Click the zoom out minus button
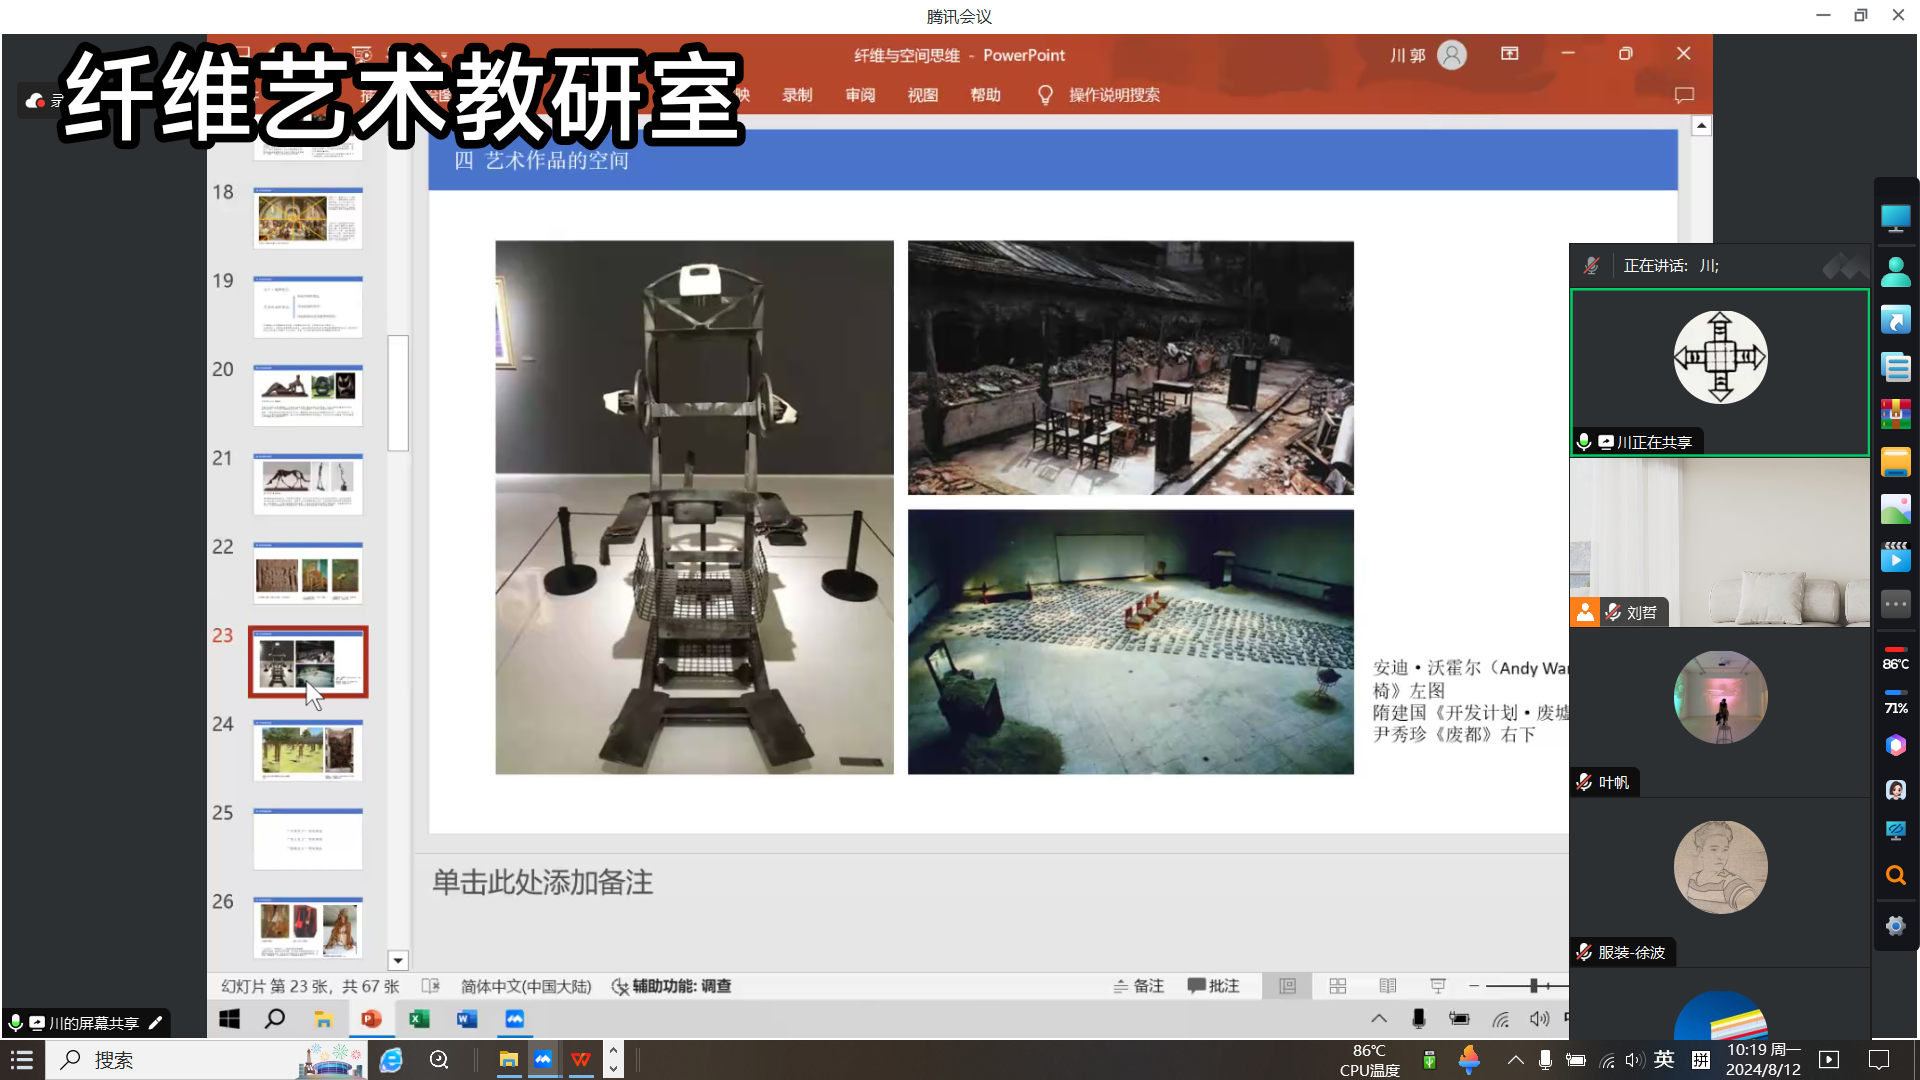This screenshot has width=1920, height=1080. point(1473,986)
